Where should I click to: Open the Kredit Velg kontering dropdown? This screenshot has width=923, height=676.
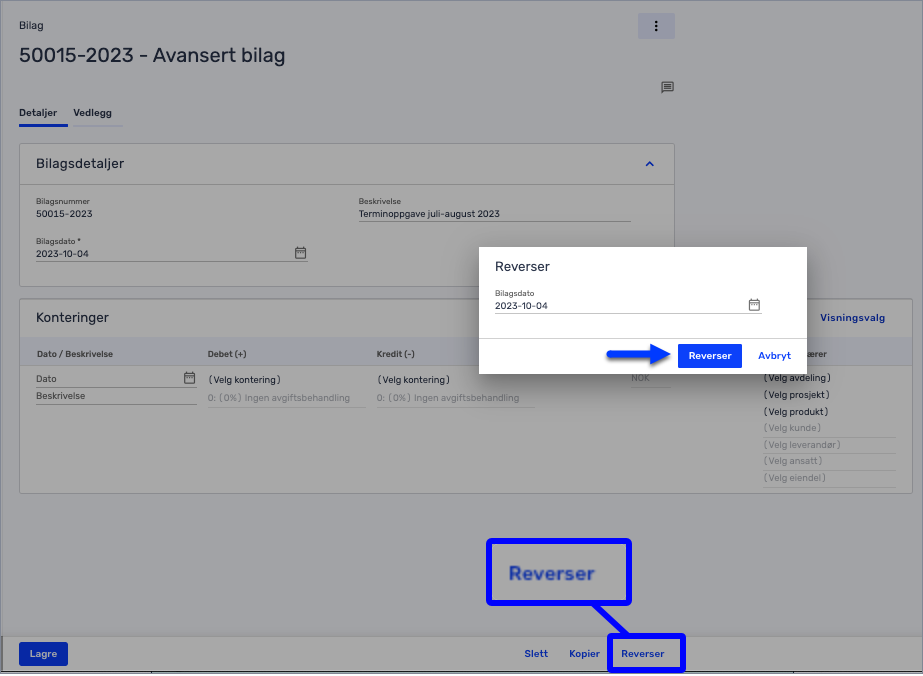click(x=413, y=380)
